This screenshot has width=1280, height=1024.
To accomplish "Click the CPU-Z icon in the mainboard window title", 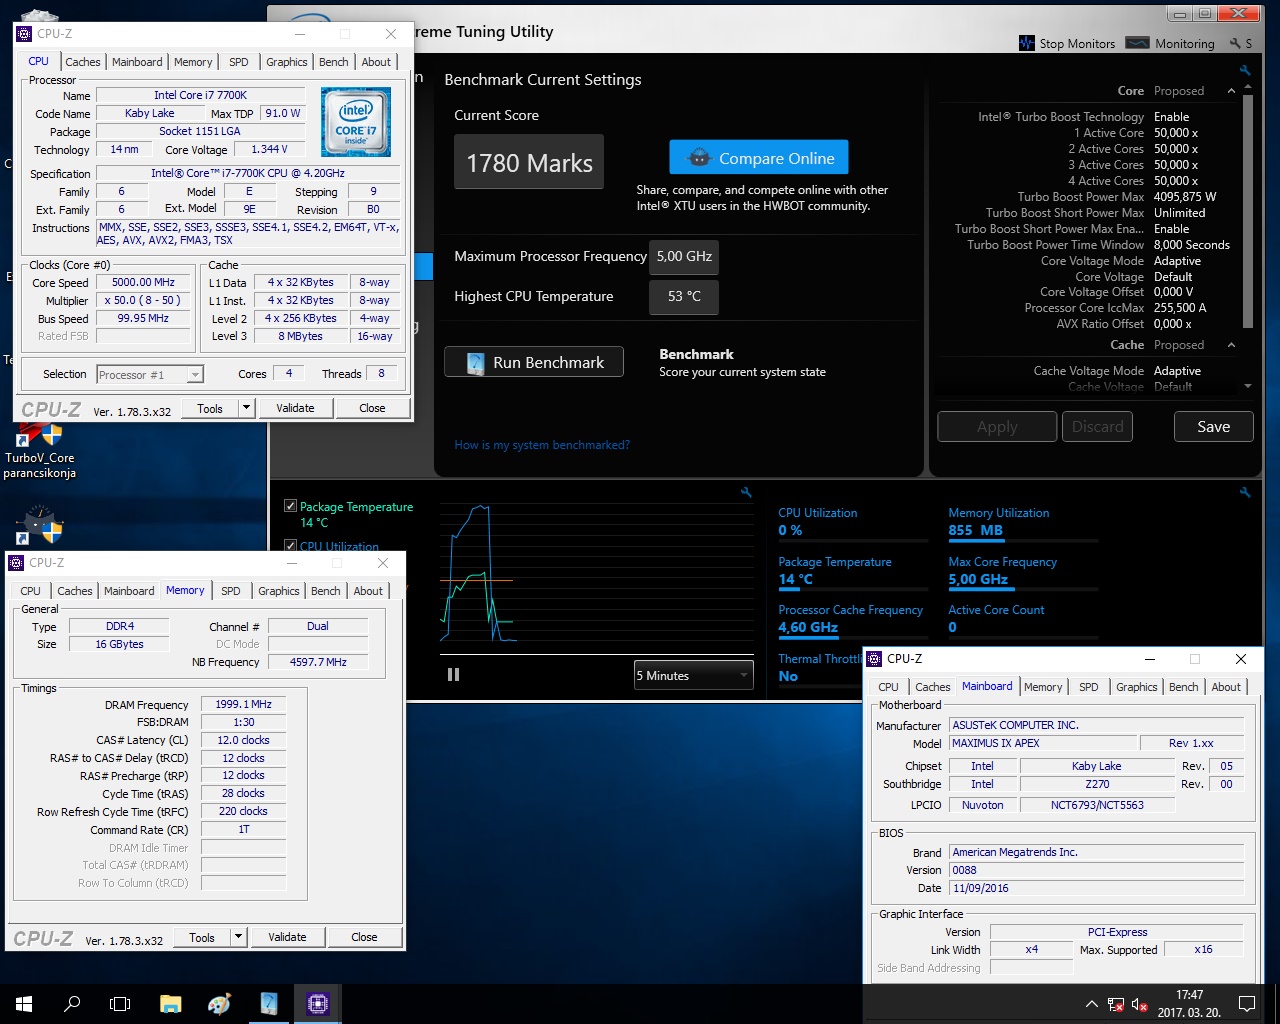I will [875, 659].
